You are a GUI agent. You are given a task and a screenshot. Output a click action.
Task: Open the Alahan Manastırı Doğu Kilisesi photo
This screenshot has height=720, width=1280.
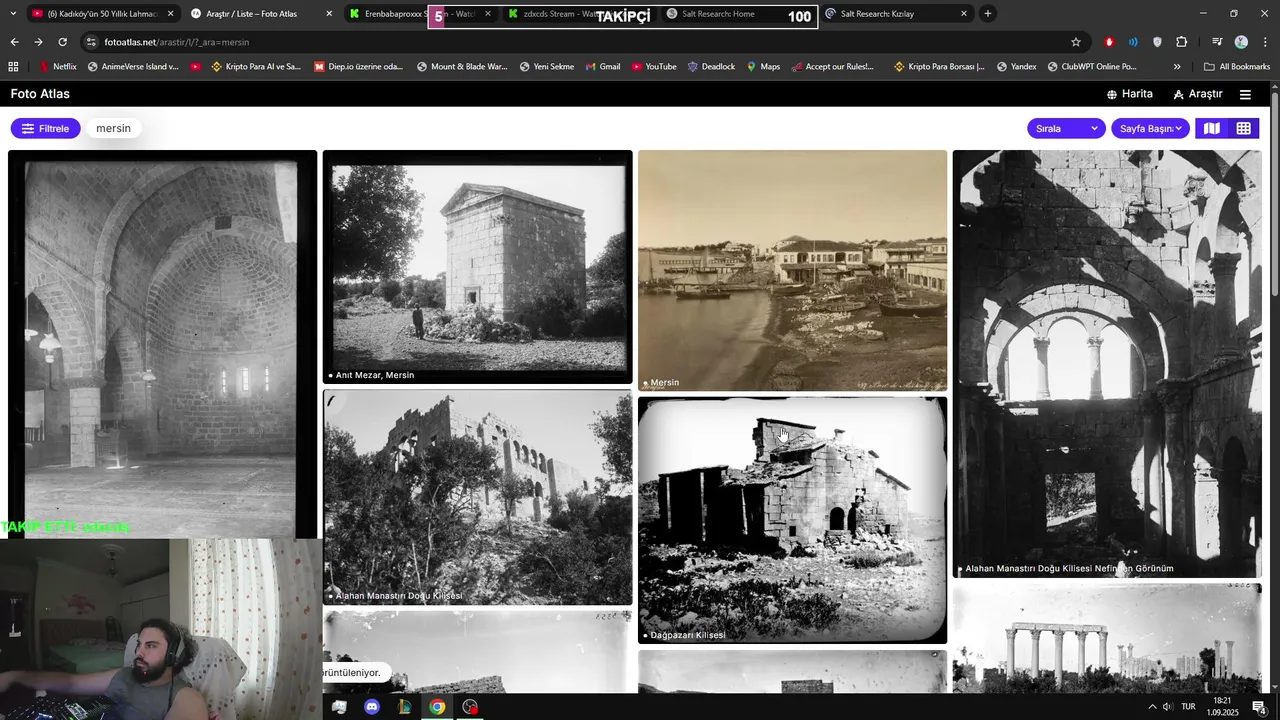(x=477, y=498)
